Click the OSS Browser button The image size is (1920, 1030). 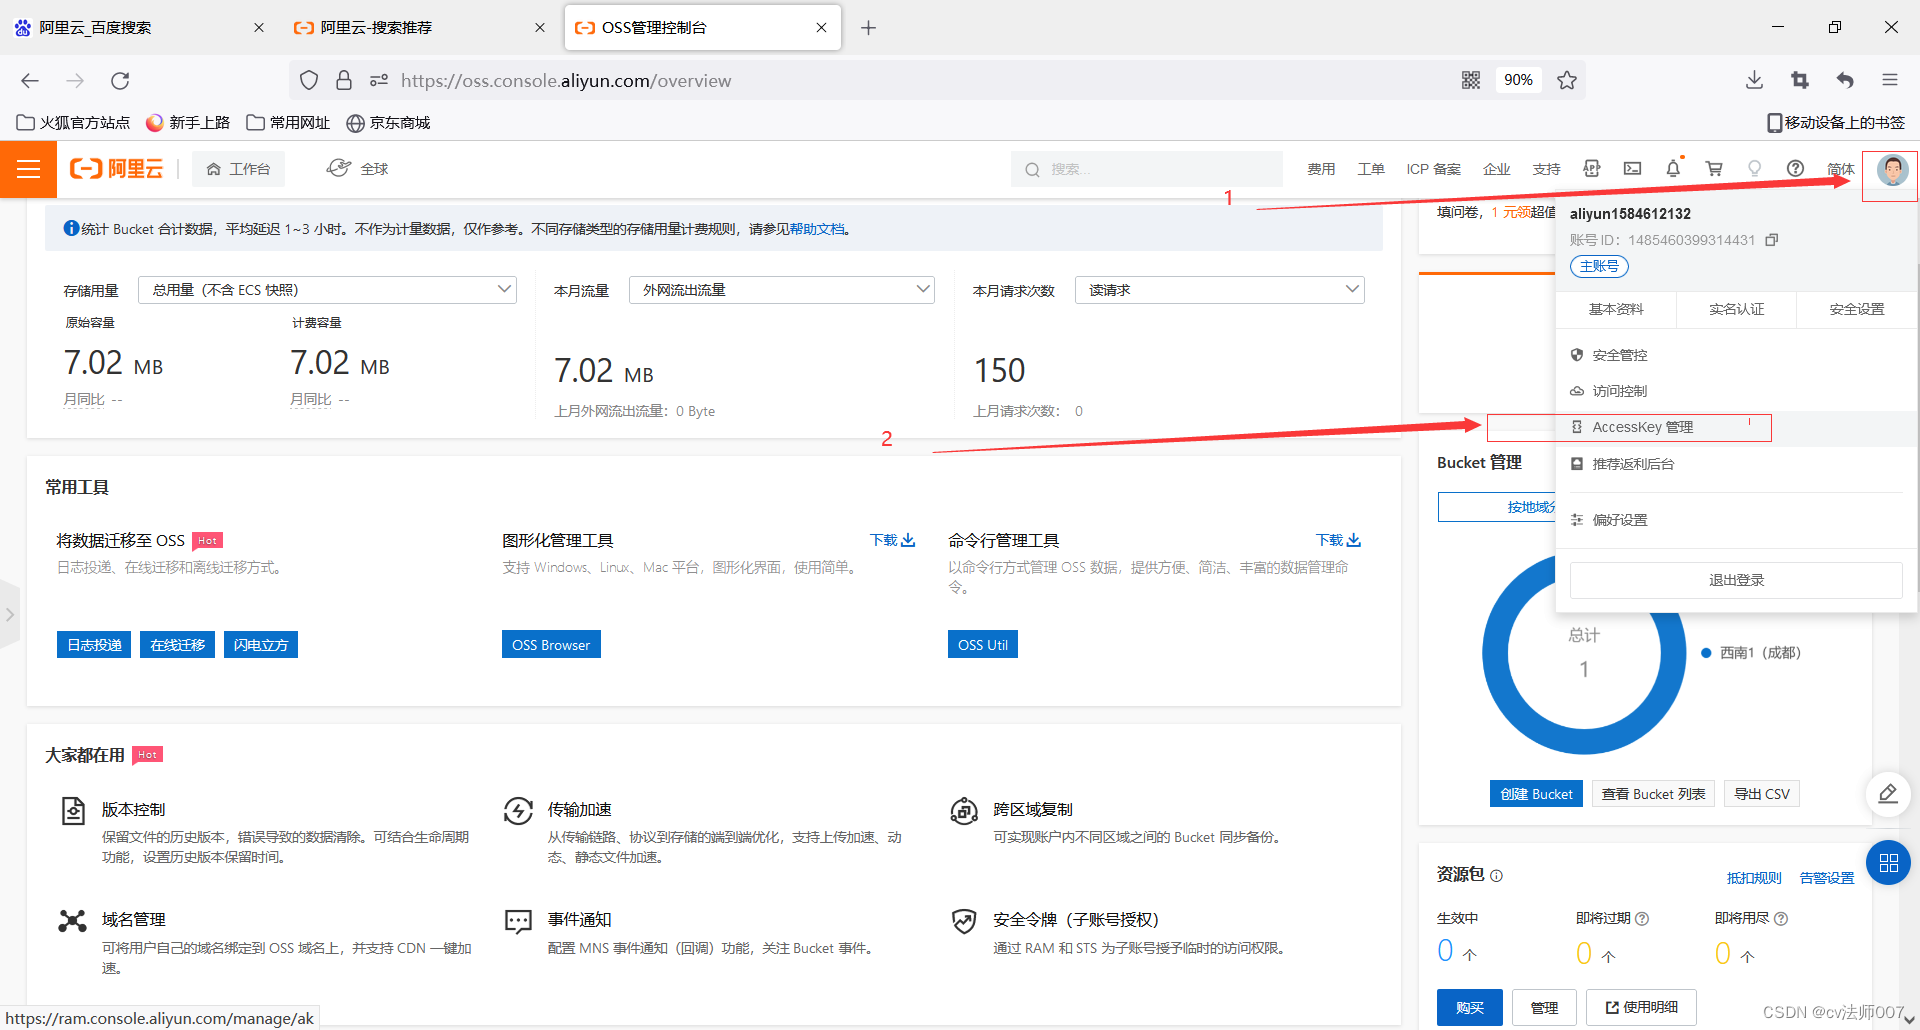(x=551, y=645)
